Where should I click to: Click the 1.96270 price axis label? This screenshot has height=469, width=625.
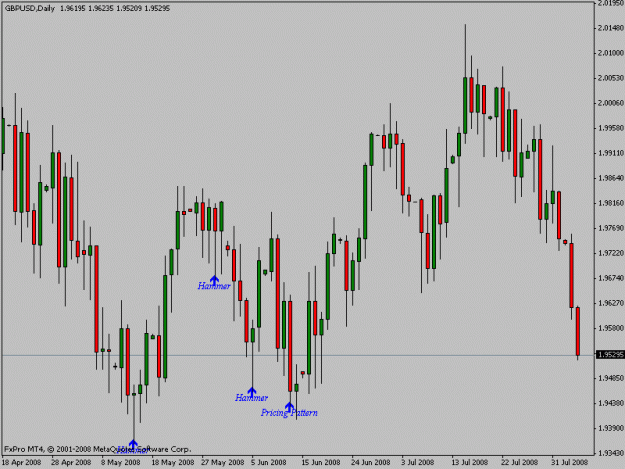610,303
